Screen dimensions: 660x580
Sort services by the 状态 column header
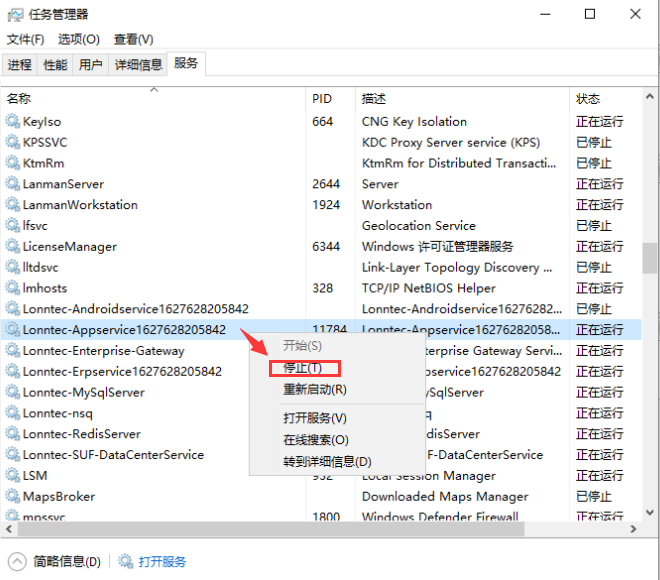[x=605, y=98]
